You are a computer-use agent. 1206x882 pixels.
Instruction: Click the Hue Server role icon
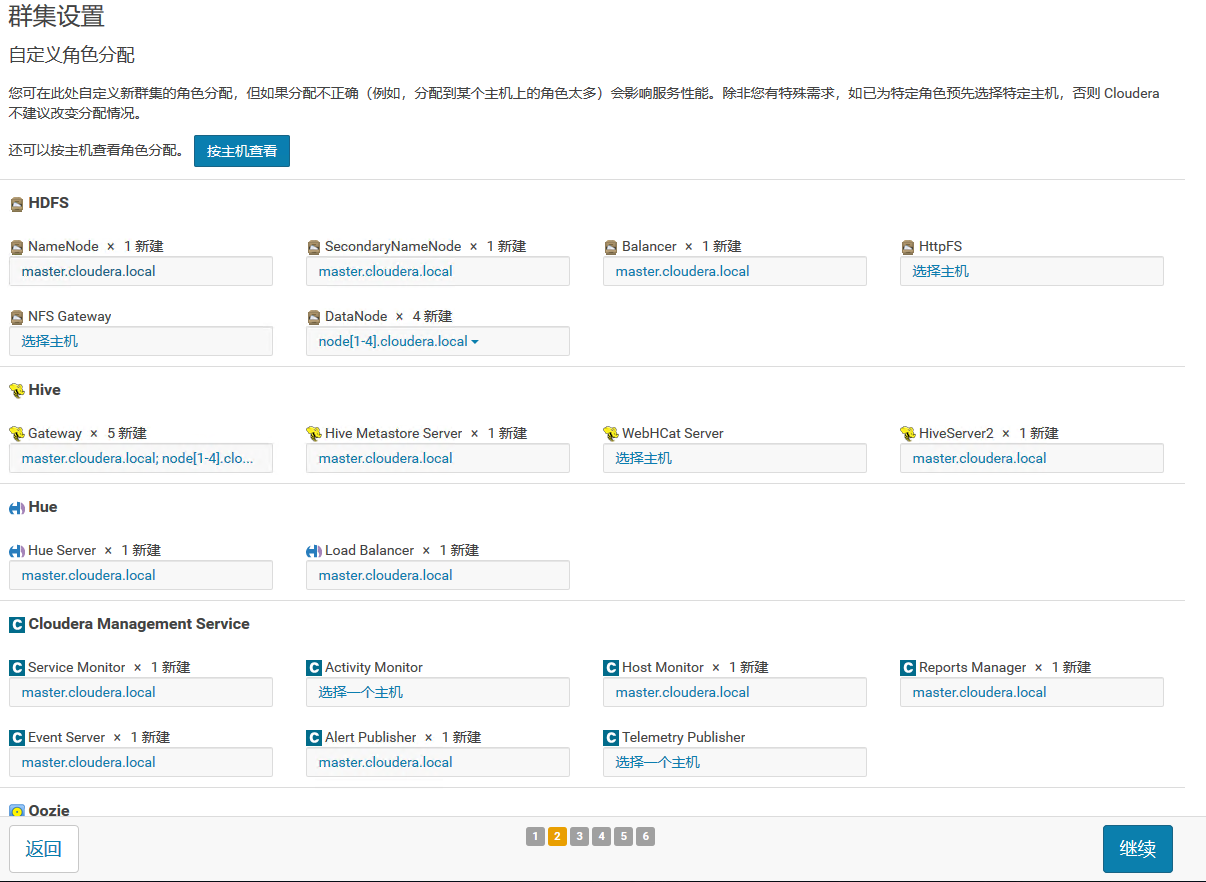tap(17, 551)
